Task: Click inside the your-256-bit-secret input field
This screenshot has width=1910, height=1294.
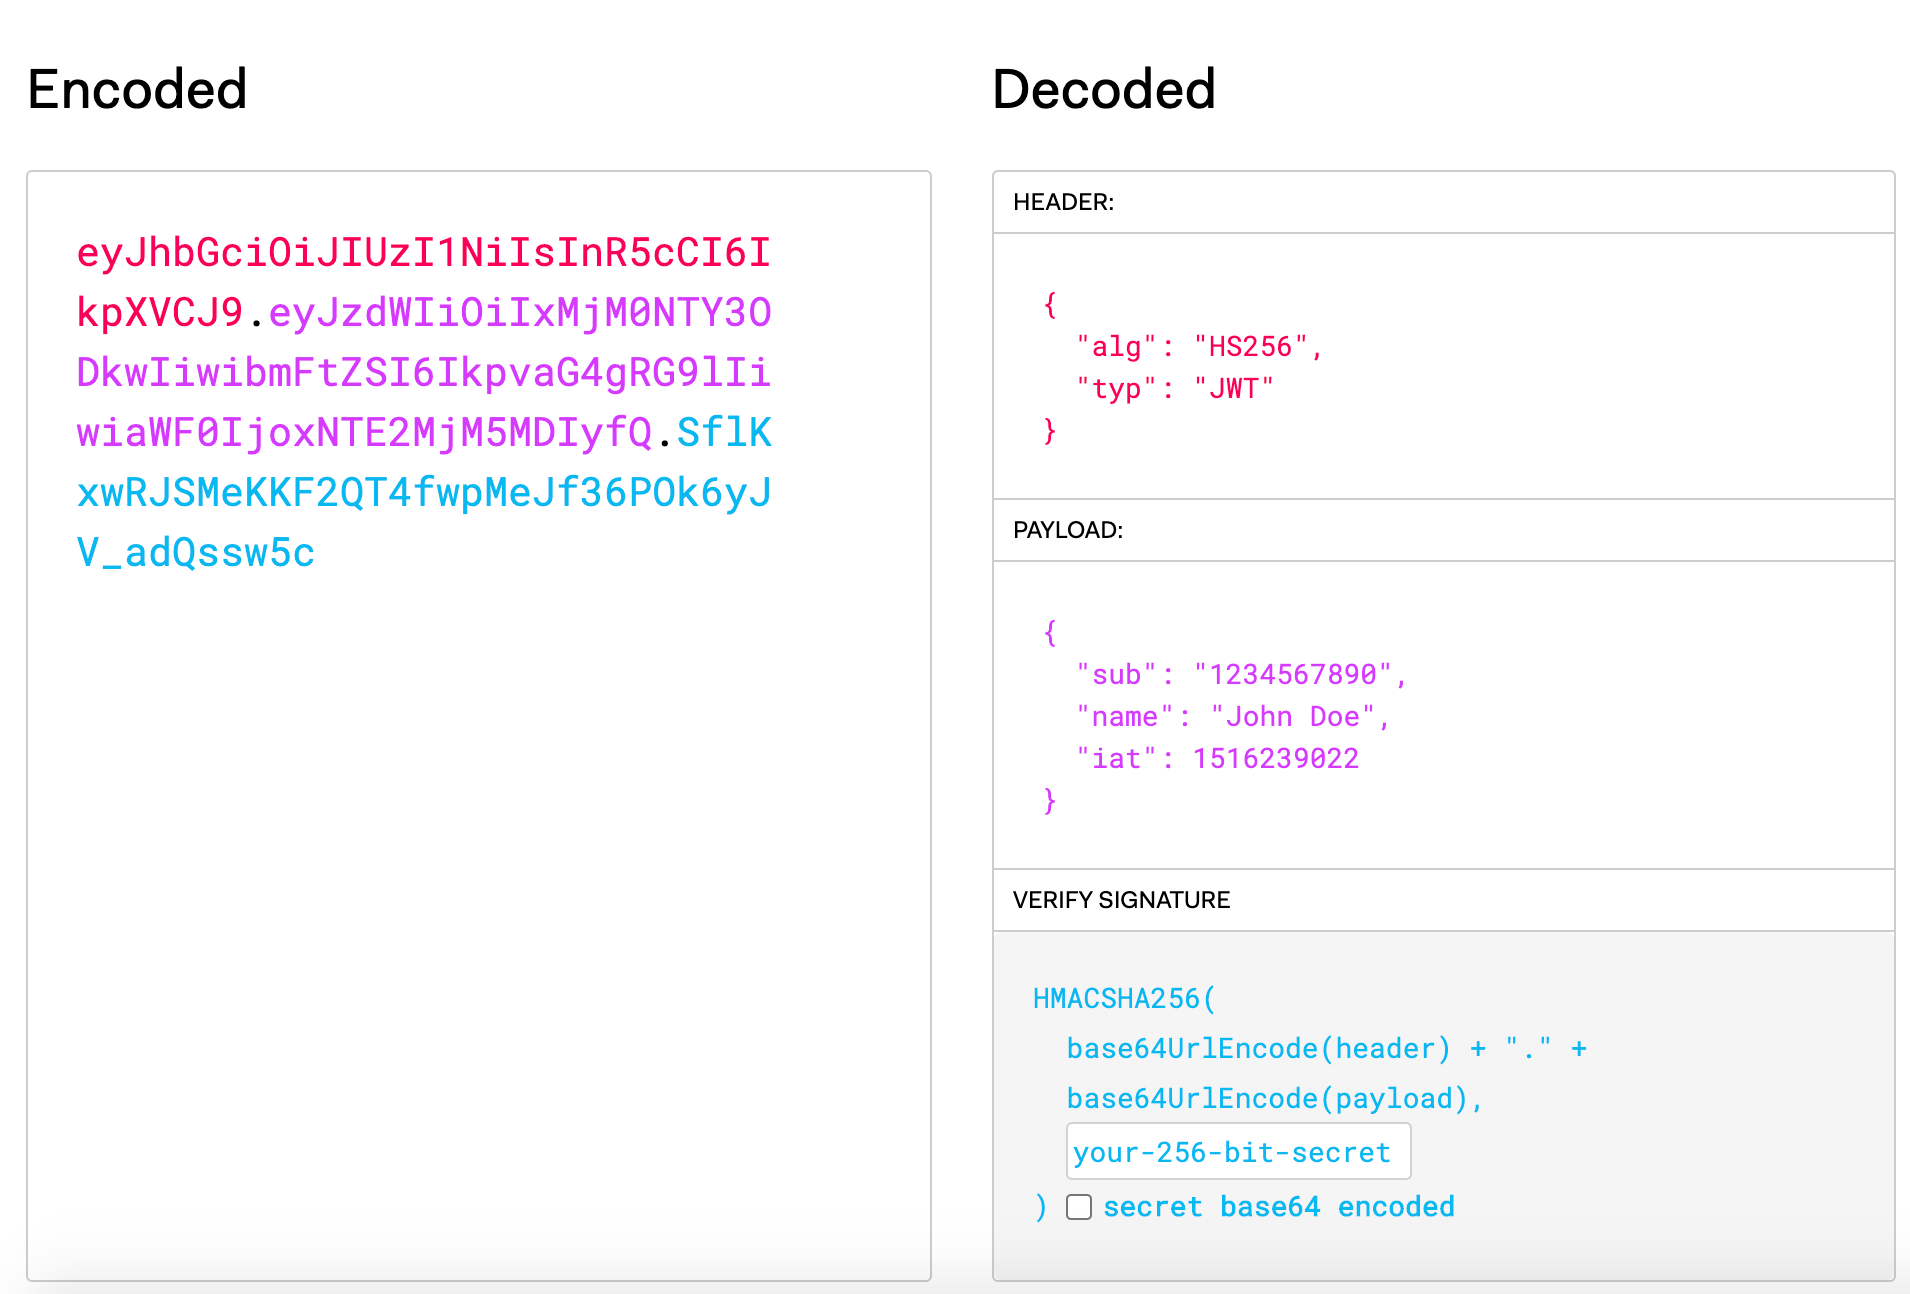Action: (1238, 1151)
